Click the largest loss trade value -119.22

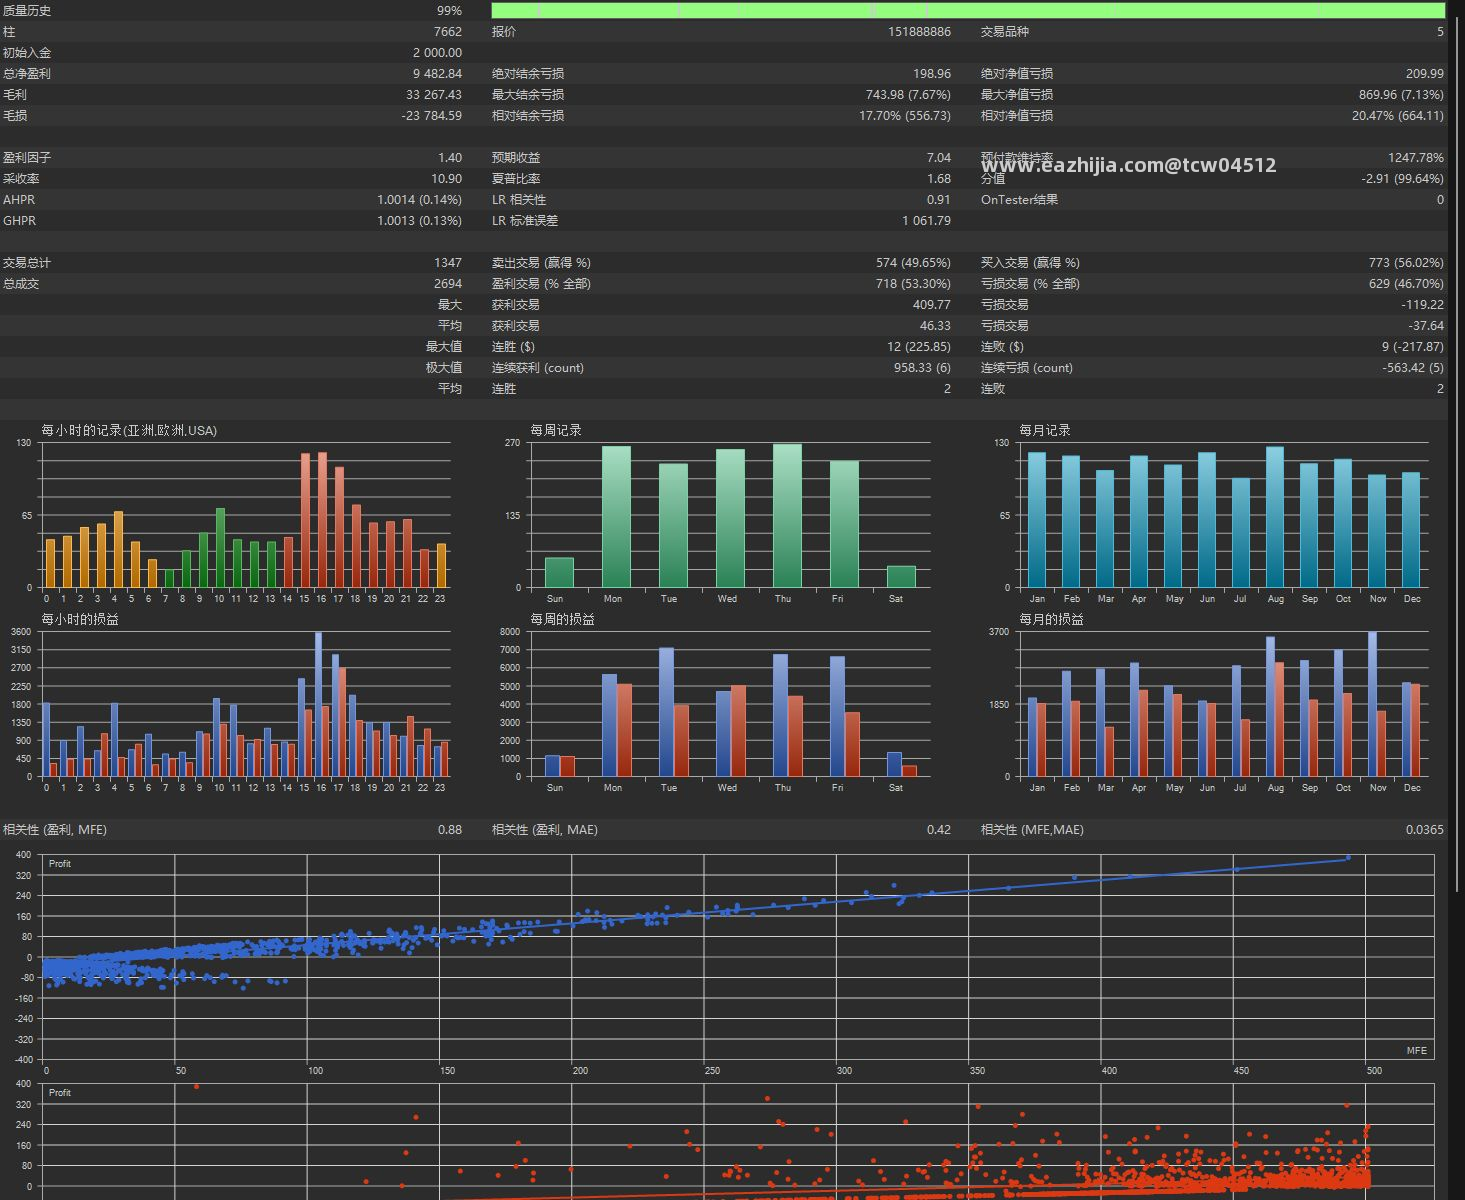pyautogui.click(x=1423, y=305)
